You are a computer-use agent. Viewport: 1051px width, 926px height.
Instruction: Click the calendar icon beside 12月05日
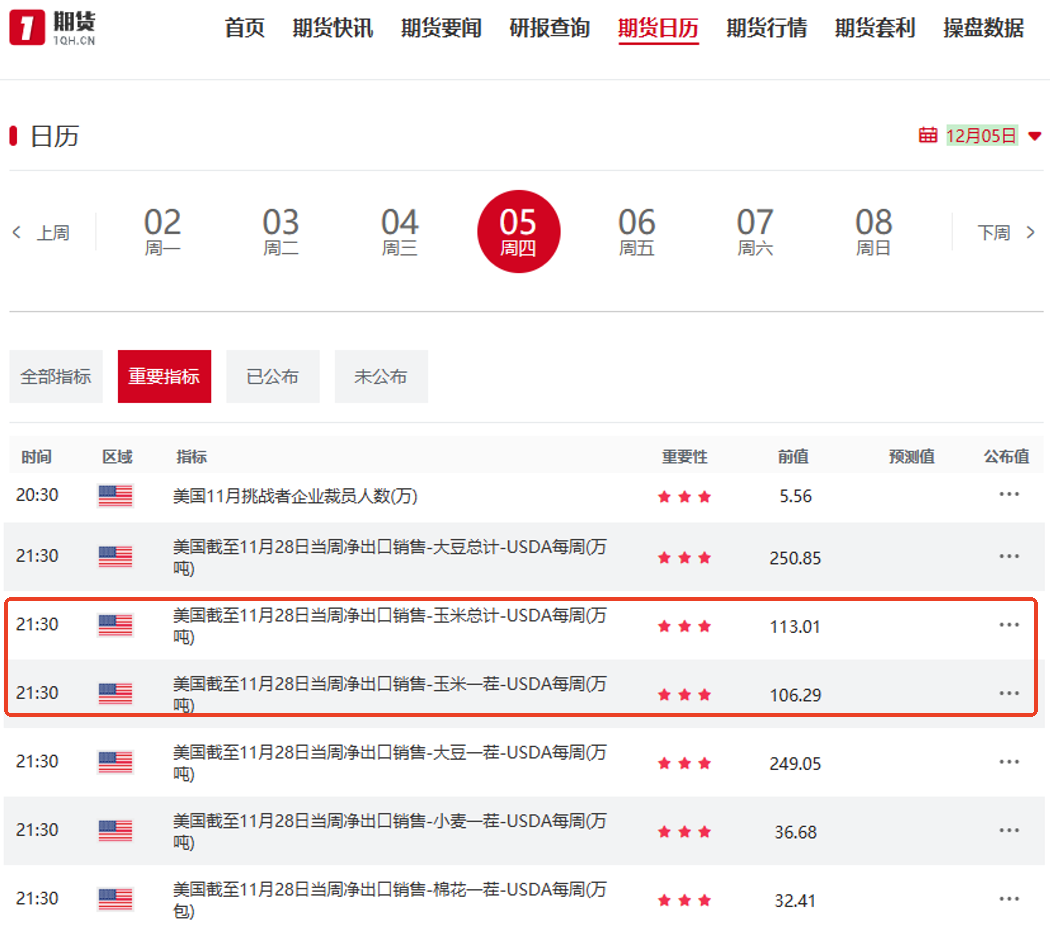928,135
